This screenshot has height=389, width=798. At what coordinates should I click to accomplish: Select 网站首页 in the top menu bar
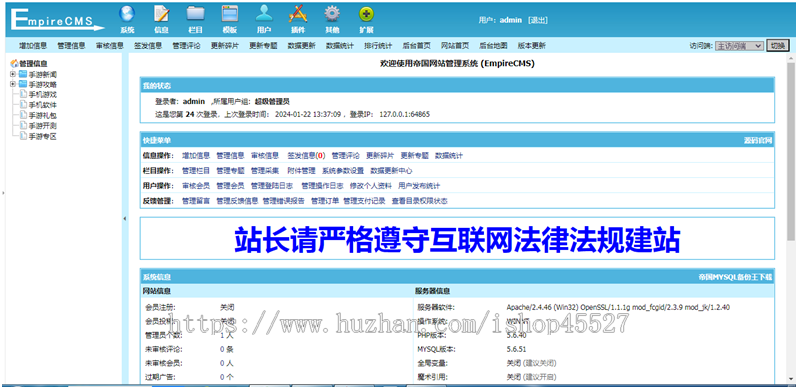[455, 46]
